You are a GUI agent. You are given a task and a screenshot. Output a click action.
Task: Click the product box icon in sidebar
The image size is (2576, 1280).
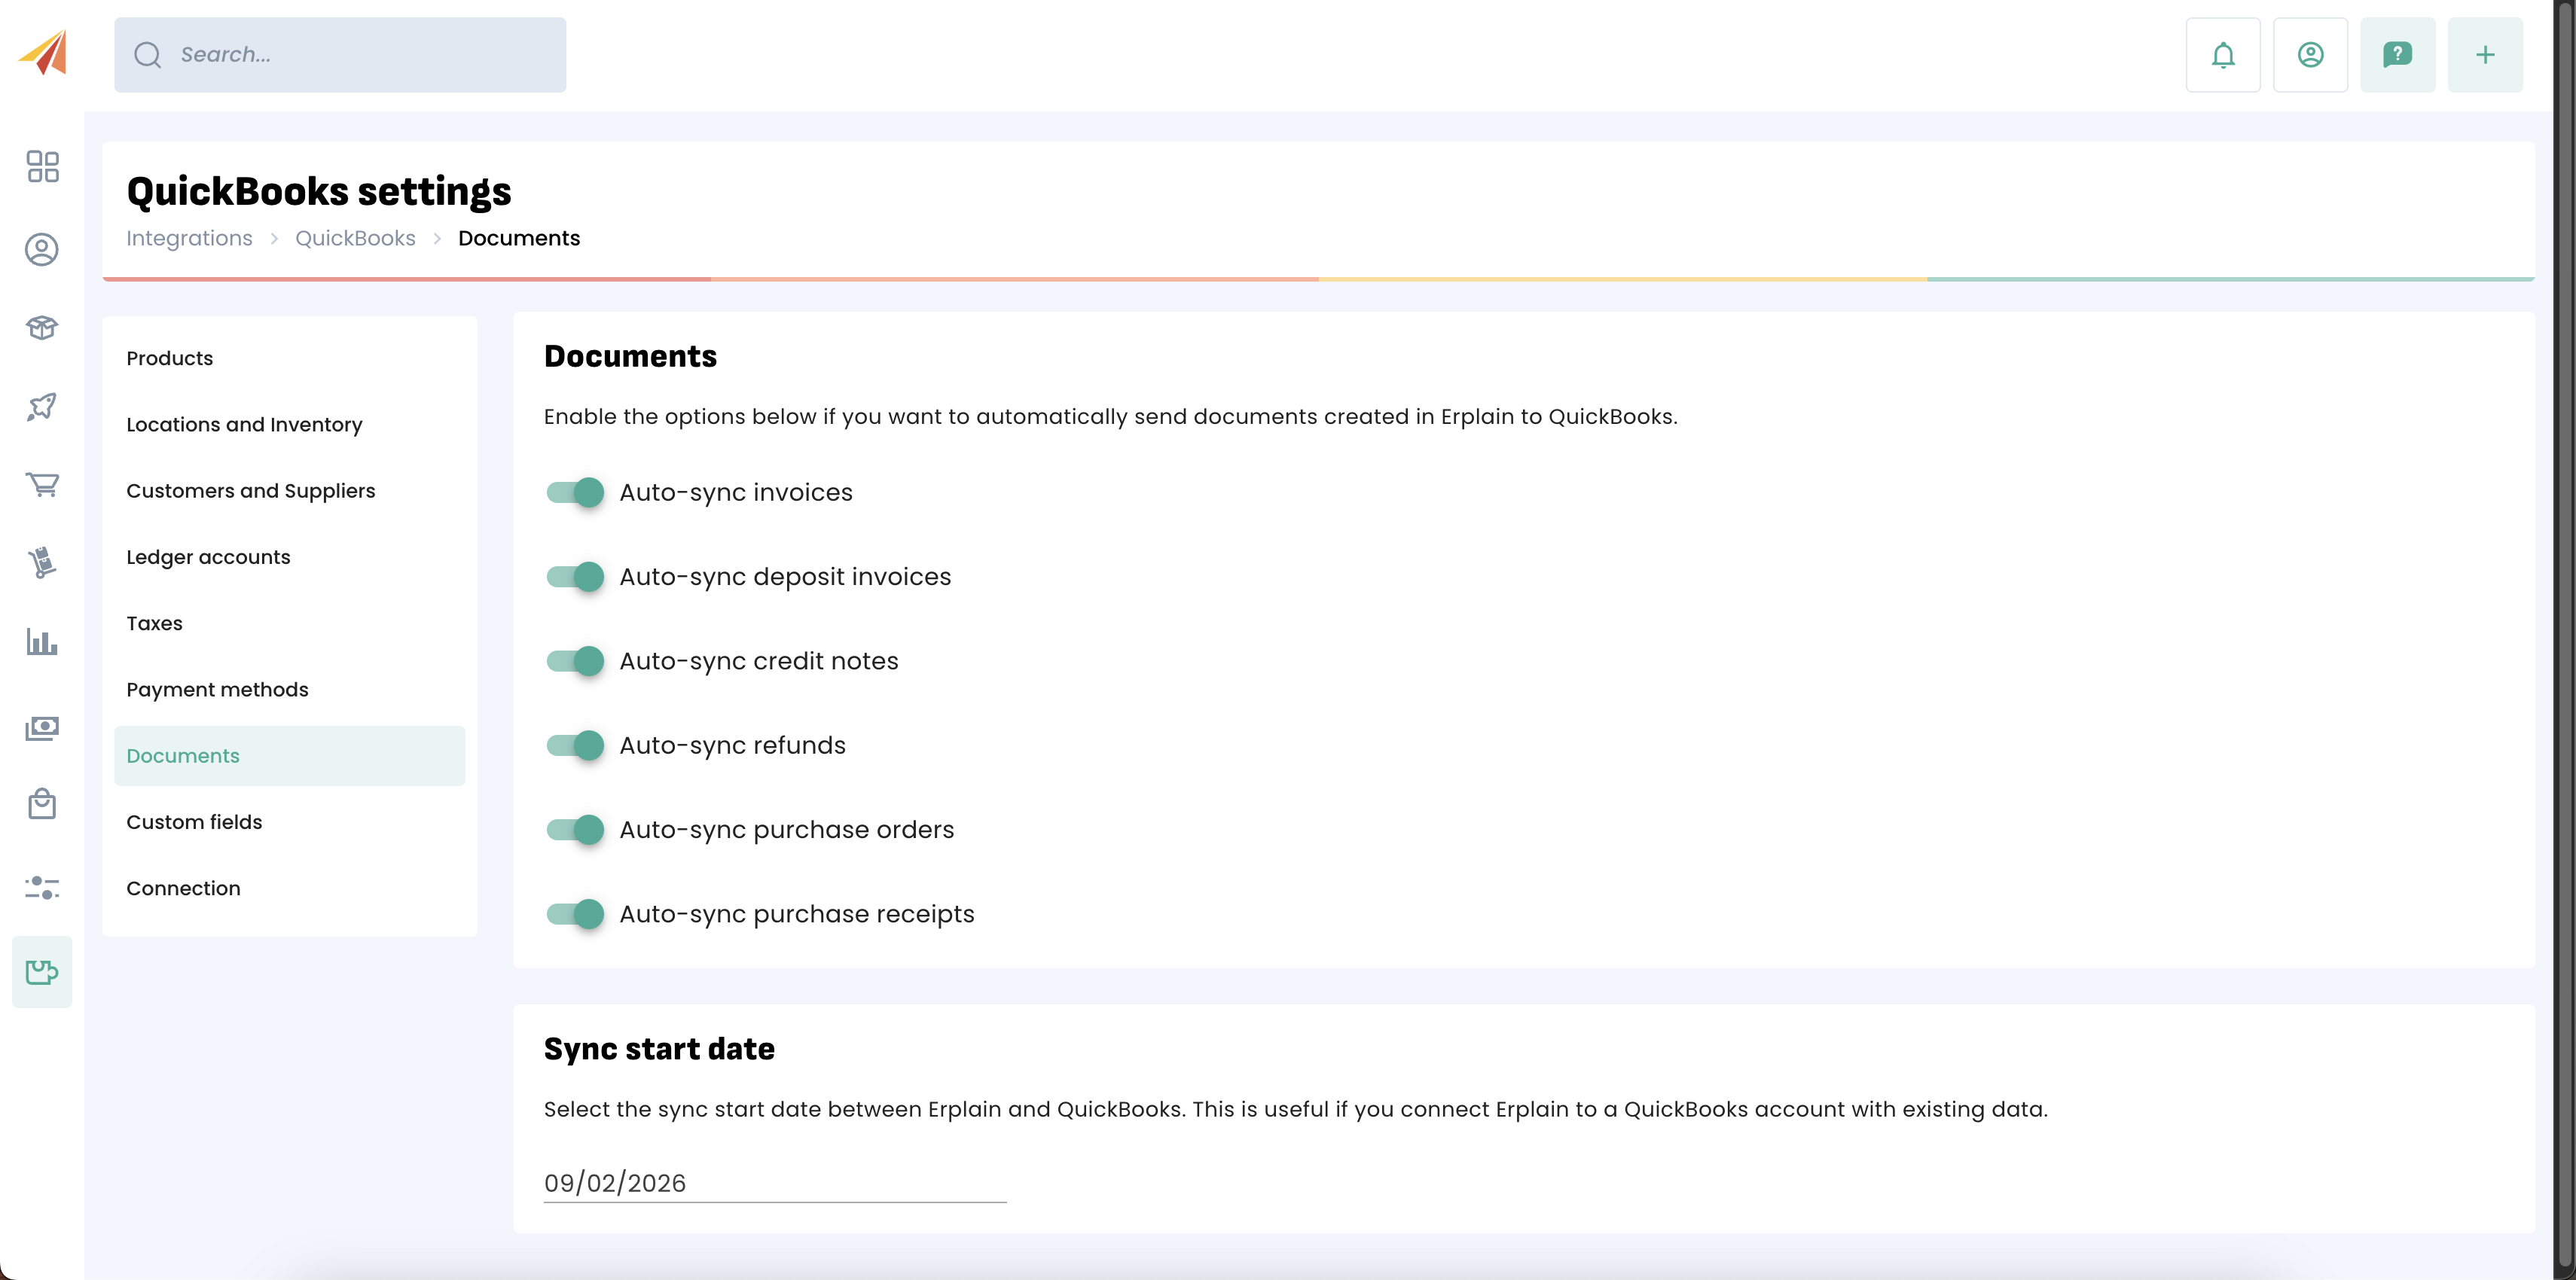coord(42,328)
